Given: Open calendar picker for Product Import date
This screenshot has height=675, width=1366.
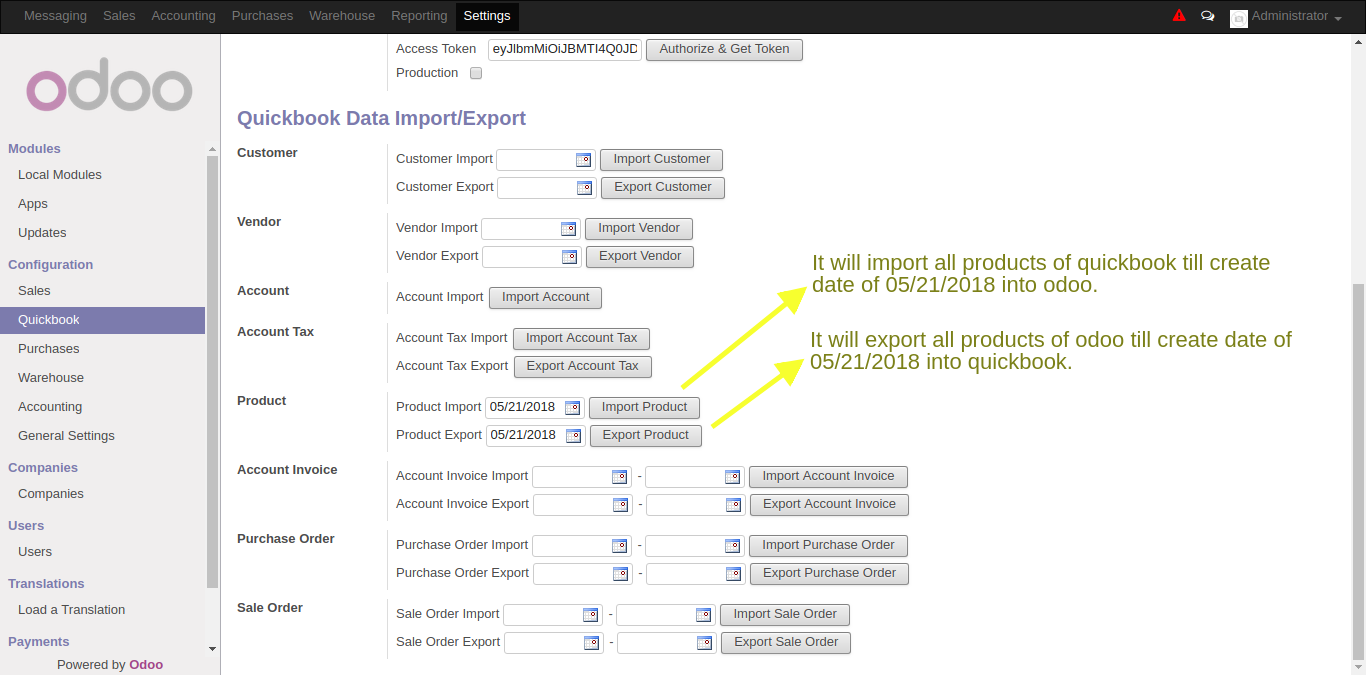Looking at the screenshot, I should (572, 408).
